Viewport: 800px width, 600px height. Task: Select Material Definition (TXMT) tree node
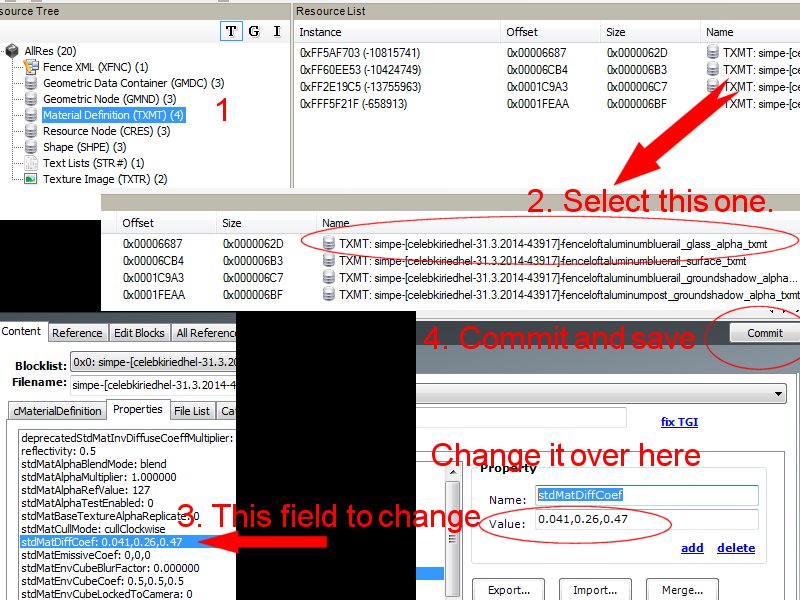point(112,115)
